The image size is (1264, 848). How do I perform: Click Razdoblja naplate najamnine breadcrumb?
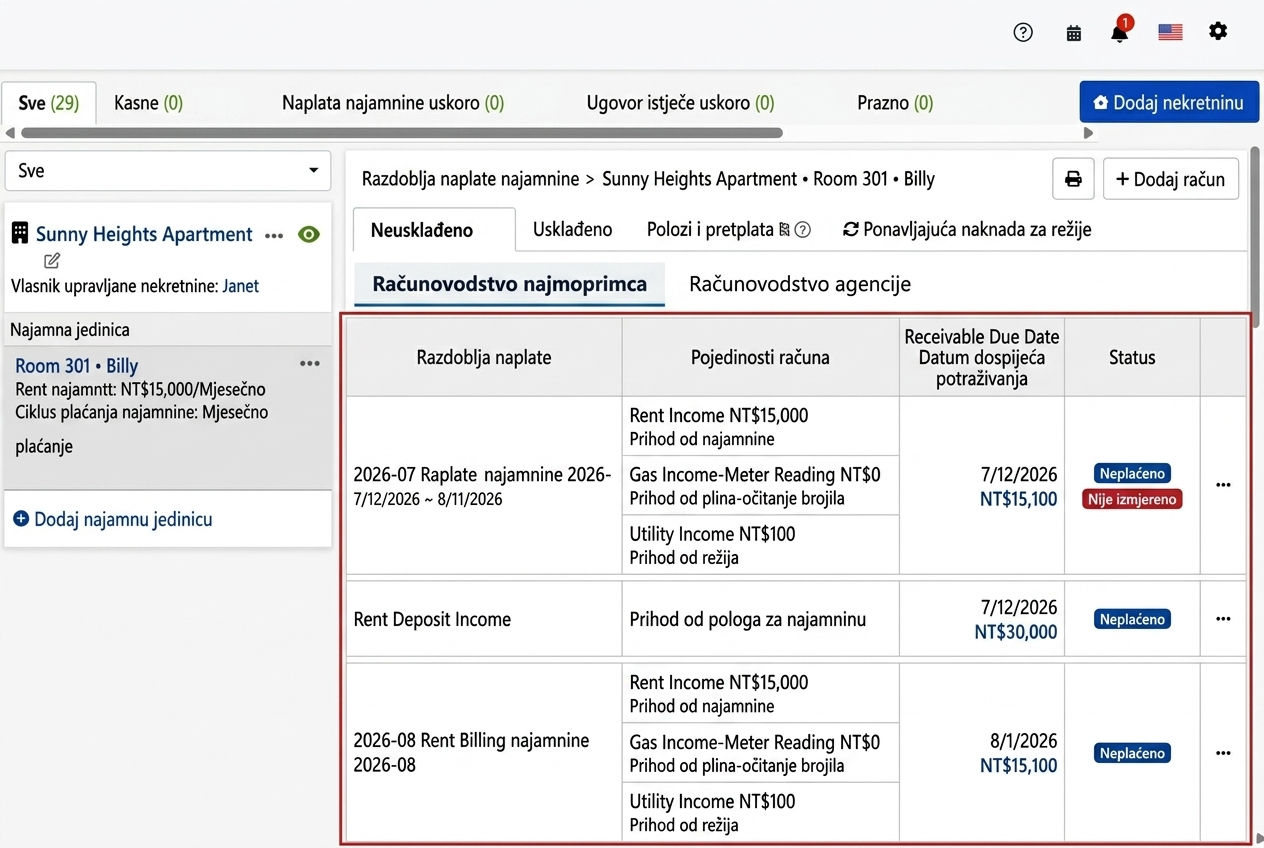click(x=470, y=179)
